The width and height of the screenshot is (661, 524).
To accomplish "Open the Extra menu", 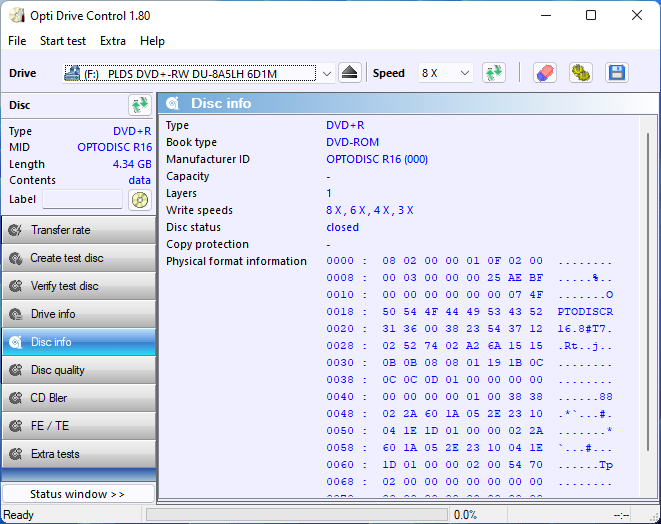I will [x=113, y=41].
